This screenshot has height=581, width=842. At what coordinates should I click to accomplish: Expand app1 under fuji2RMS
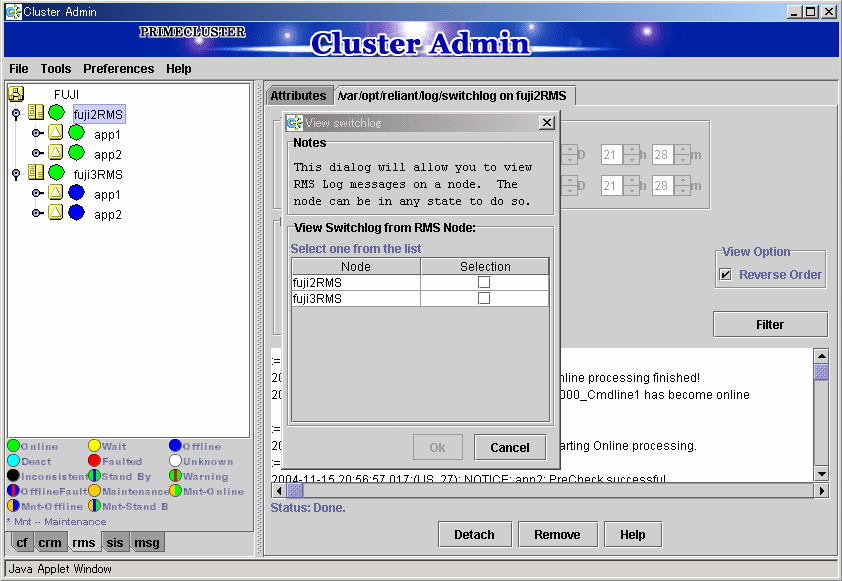pyautogui.click(x=37, y=133)
